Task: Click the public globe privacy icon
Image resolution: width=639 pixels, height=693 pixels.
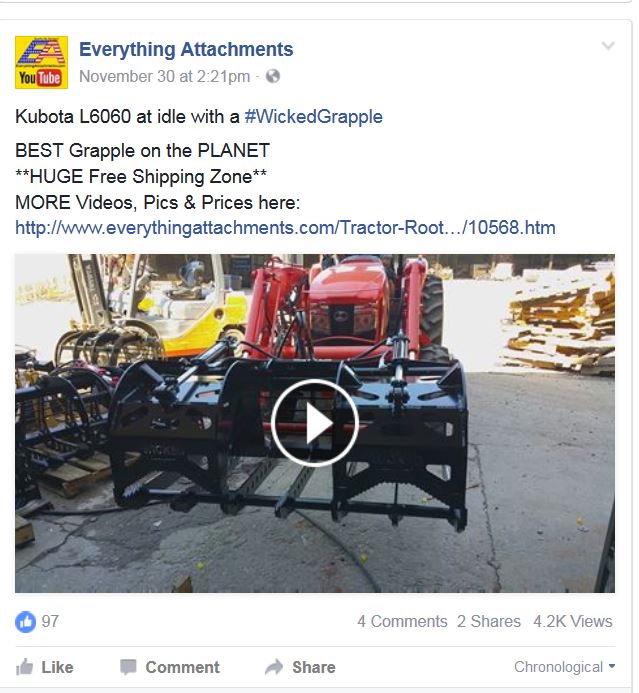Action: point(273,76)
